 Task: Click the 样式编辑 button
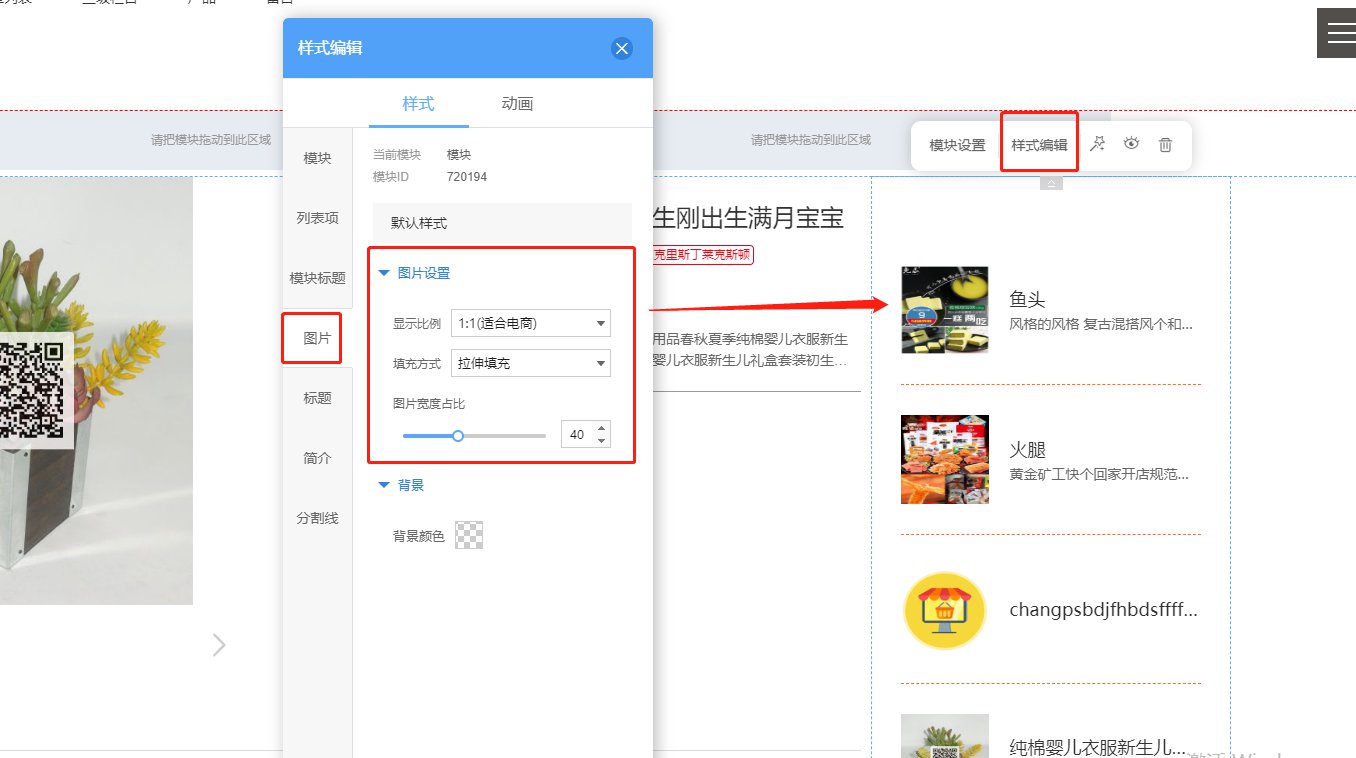1039,145
